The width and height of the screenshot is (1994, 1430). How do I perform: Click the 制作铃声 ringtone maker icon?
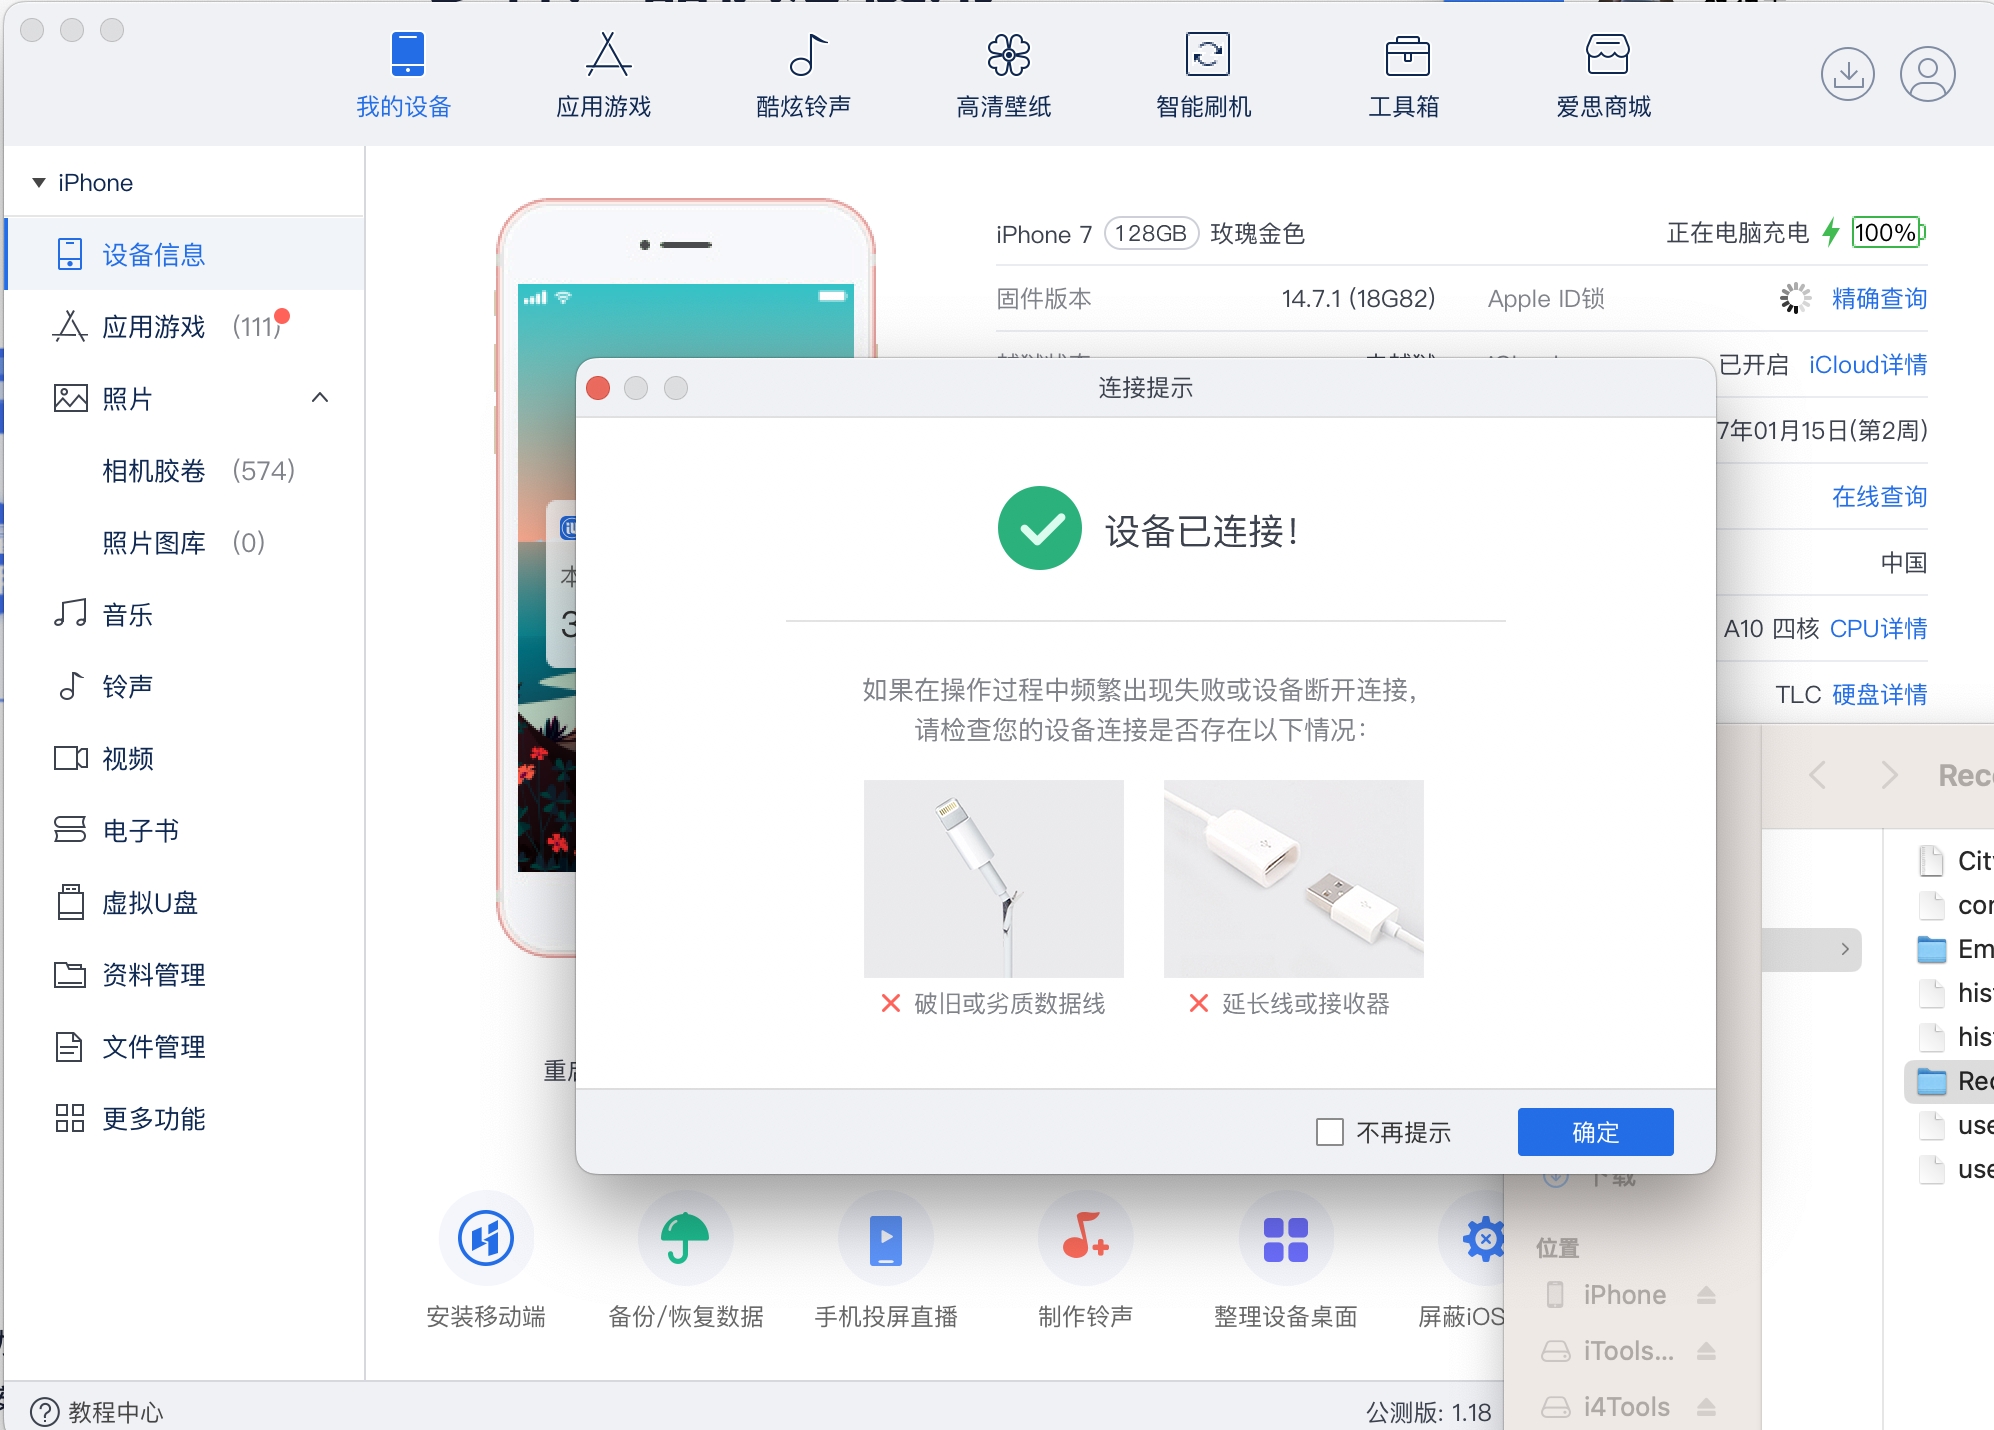(1085, 1238)
